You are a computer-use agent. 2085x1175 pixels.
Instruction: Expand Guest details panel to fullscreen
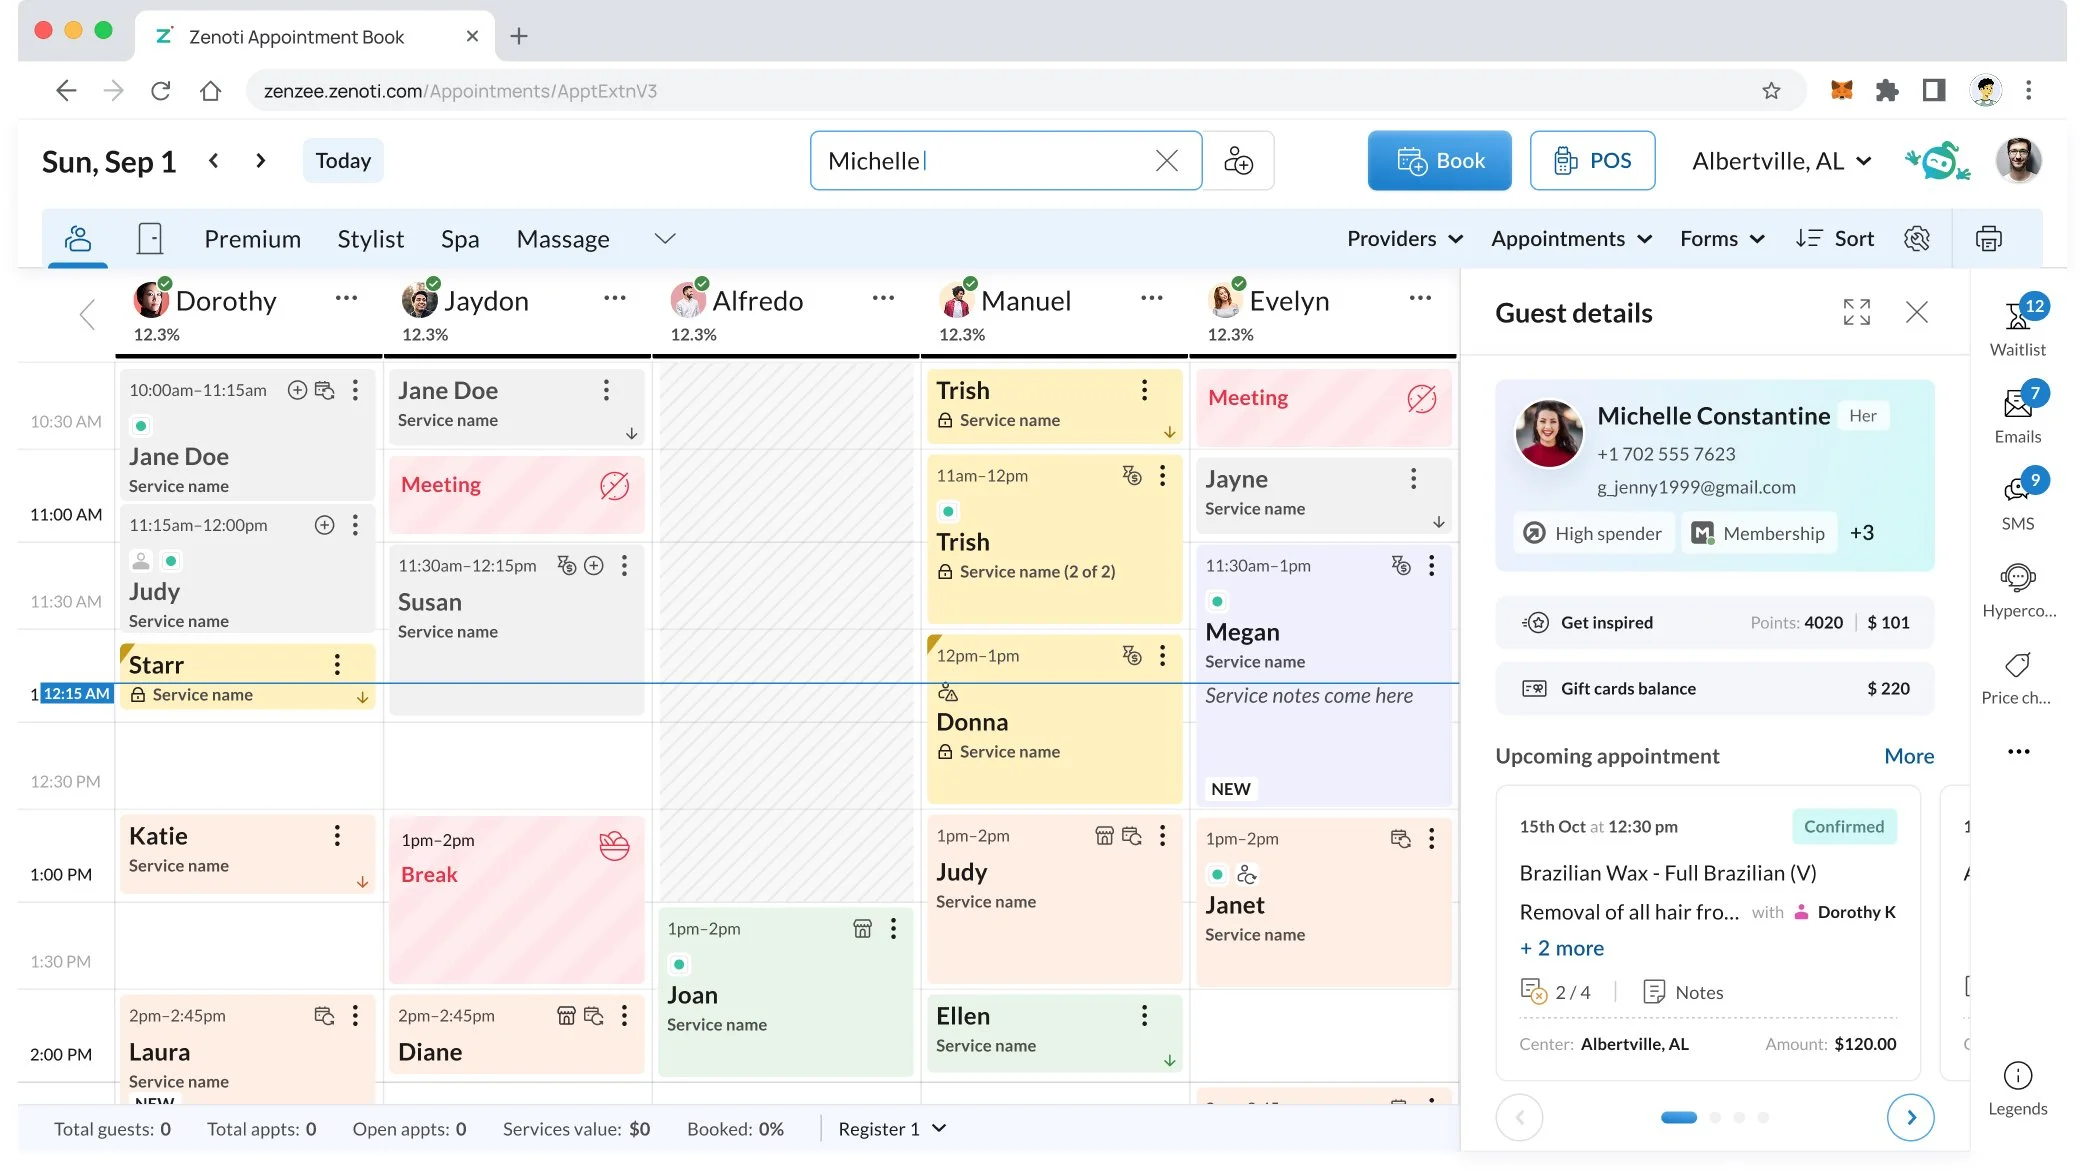click(x=1856, y=313)
